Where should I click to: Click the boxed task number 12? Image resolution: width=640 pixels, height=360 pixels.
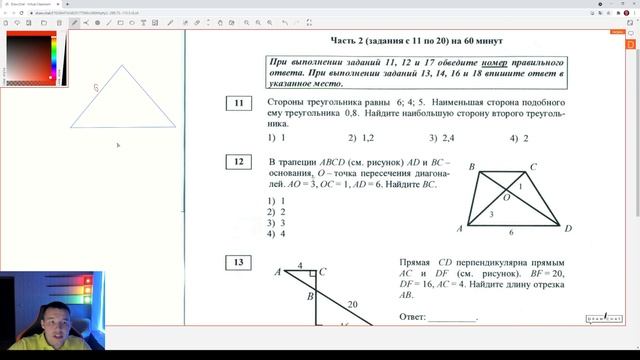tap(239, 162)
